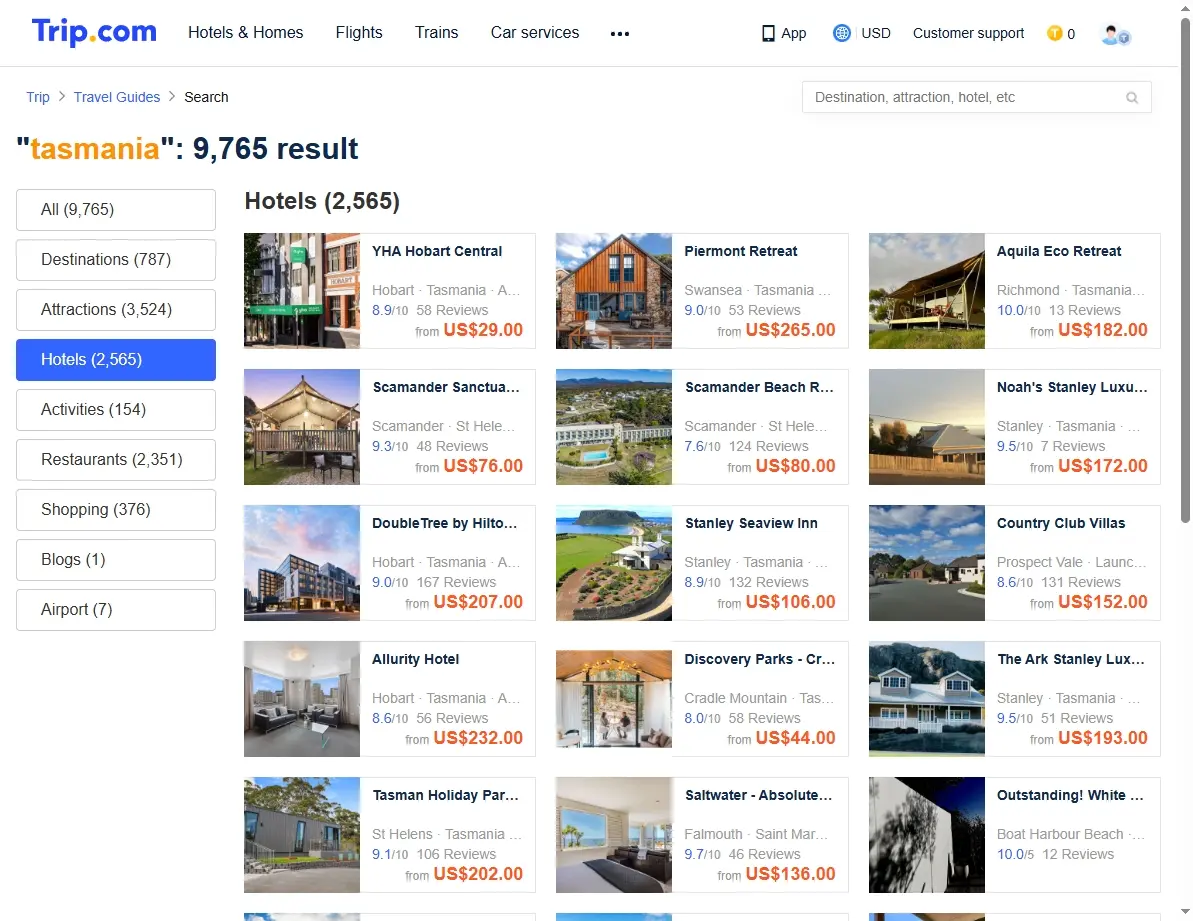This screenshot has height=921, width=1193.
Task: Open Discovery Parks Cradle photo
Action: (614, 699)
